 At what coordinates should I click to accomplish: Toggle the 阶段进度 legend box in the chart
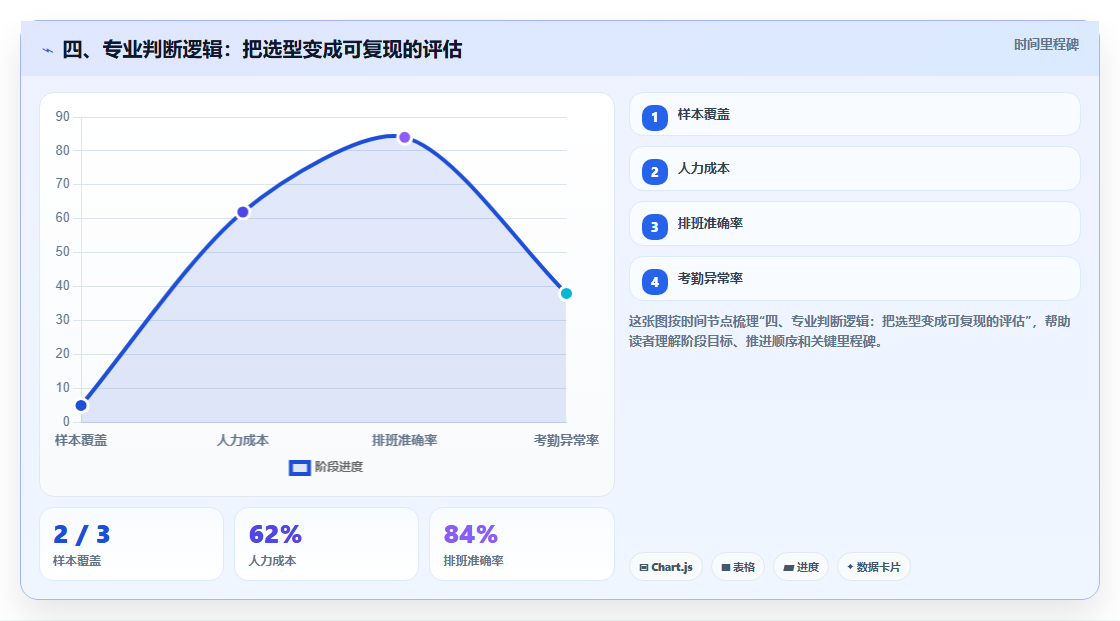click(x=299, y=468)
